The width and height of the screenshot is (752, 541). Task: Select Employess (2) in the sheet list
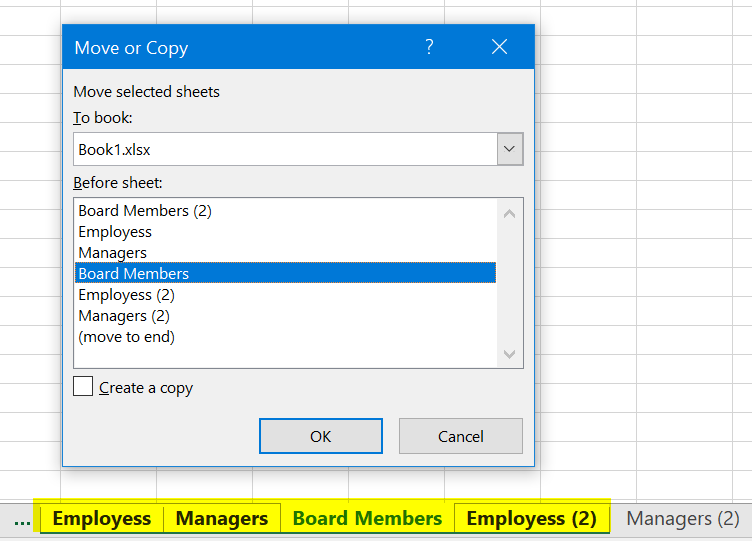[126, 295]
